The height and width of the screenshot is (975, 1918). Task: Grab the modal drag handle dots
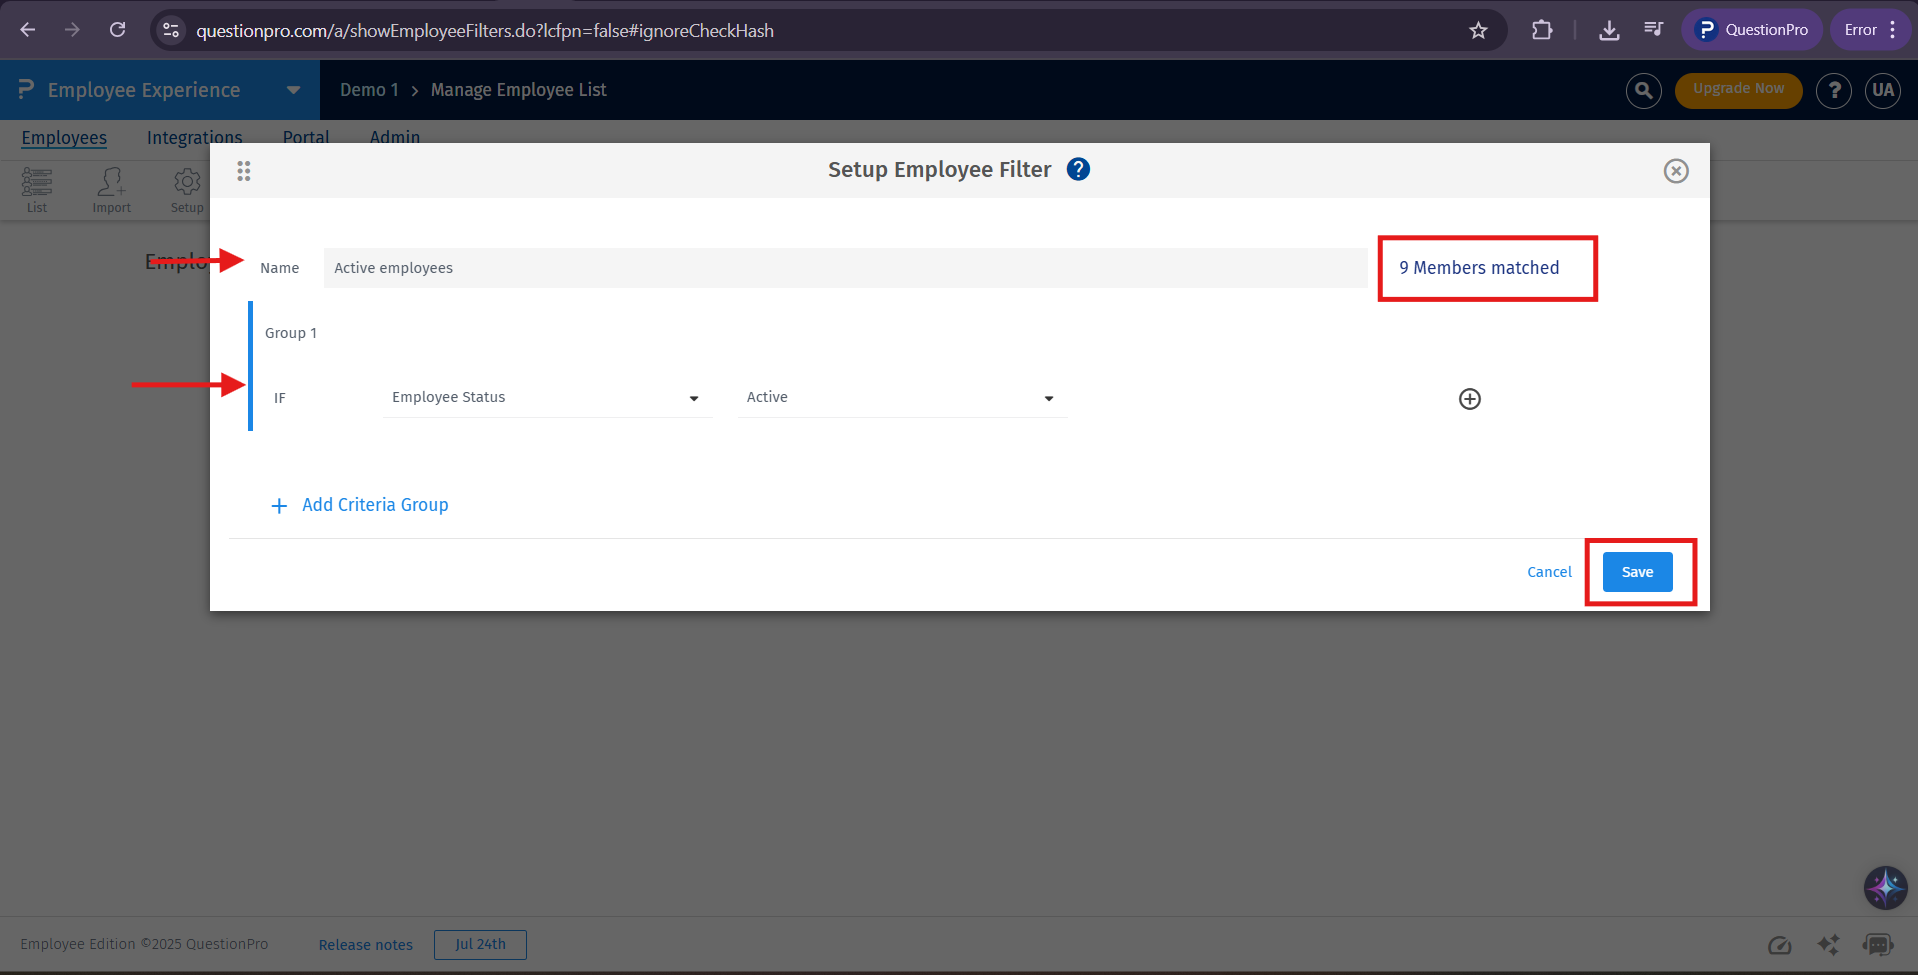(x=243, y=171)
